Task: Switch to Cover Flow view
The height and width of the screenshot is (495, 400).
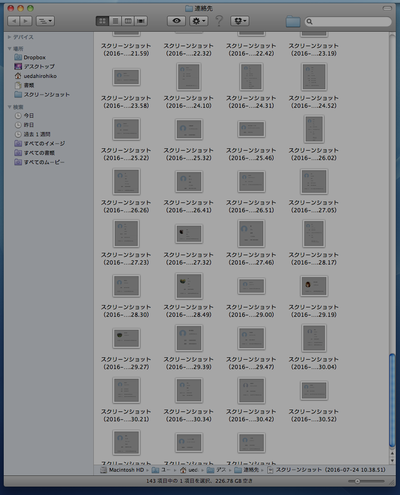Action: 141,21
